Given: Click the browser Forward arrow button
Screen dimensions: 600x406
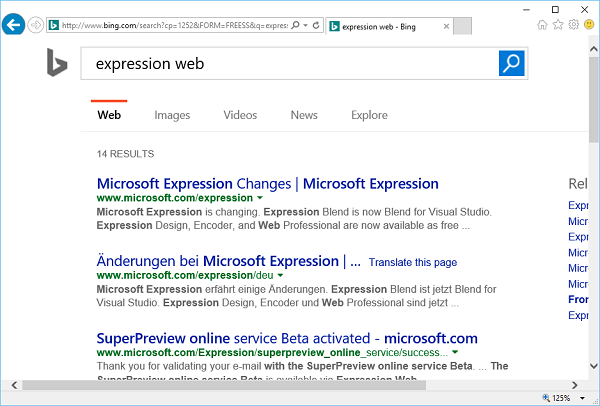Looking at the screenshot, I should (36, 24).
